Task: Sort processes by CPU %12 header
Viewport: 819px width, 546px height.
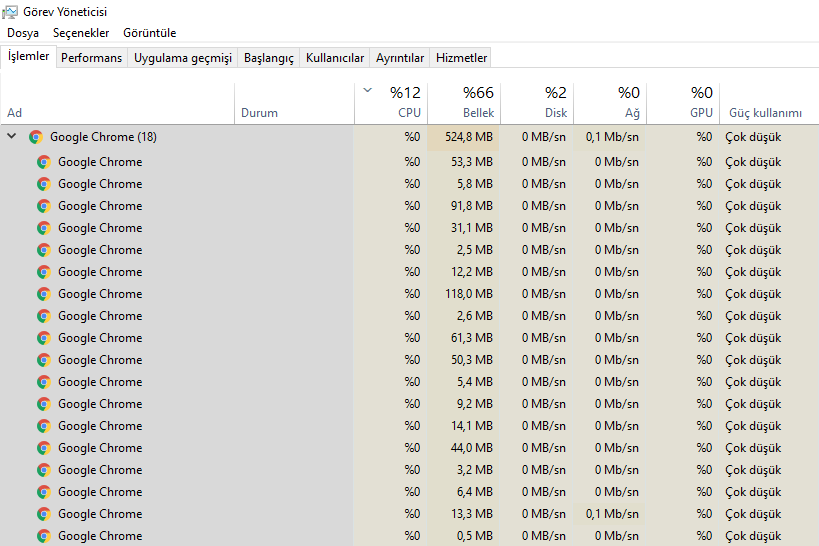Action: click(391, 103)
